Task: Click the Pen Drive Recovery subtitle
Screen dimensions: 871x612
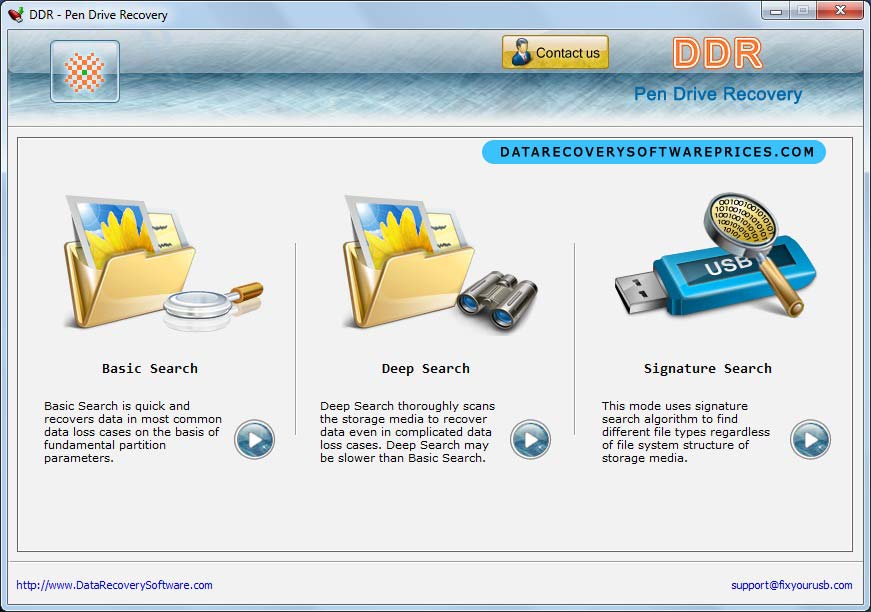Action: click(x=718, y=94)
